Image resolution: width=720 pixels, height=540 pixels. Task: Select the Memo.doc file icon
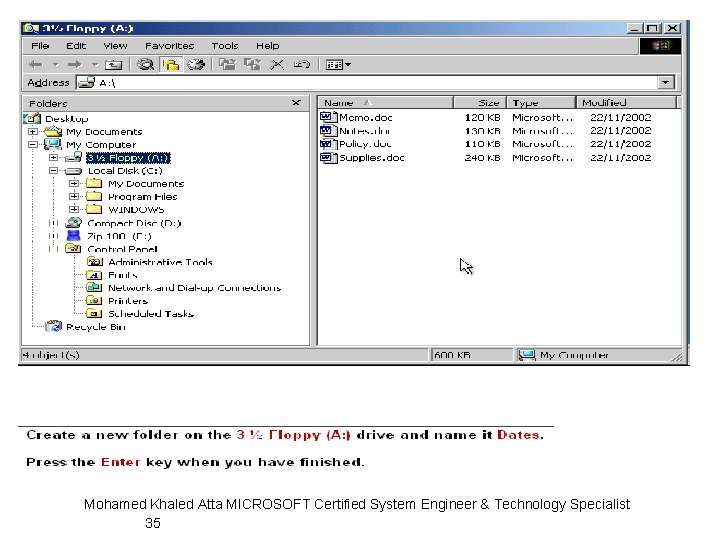(x=328, y=117)
